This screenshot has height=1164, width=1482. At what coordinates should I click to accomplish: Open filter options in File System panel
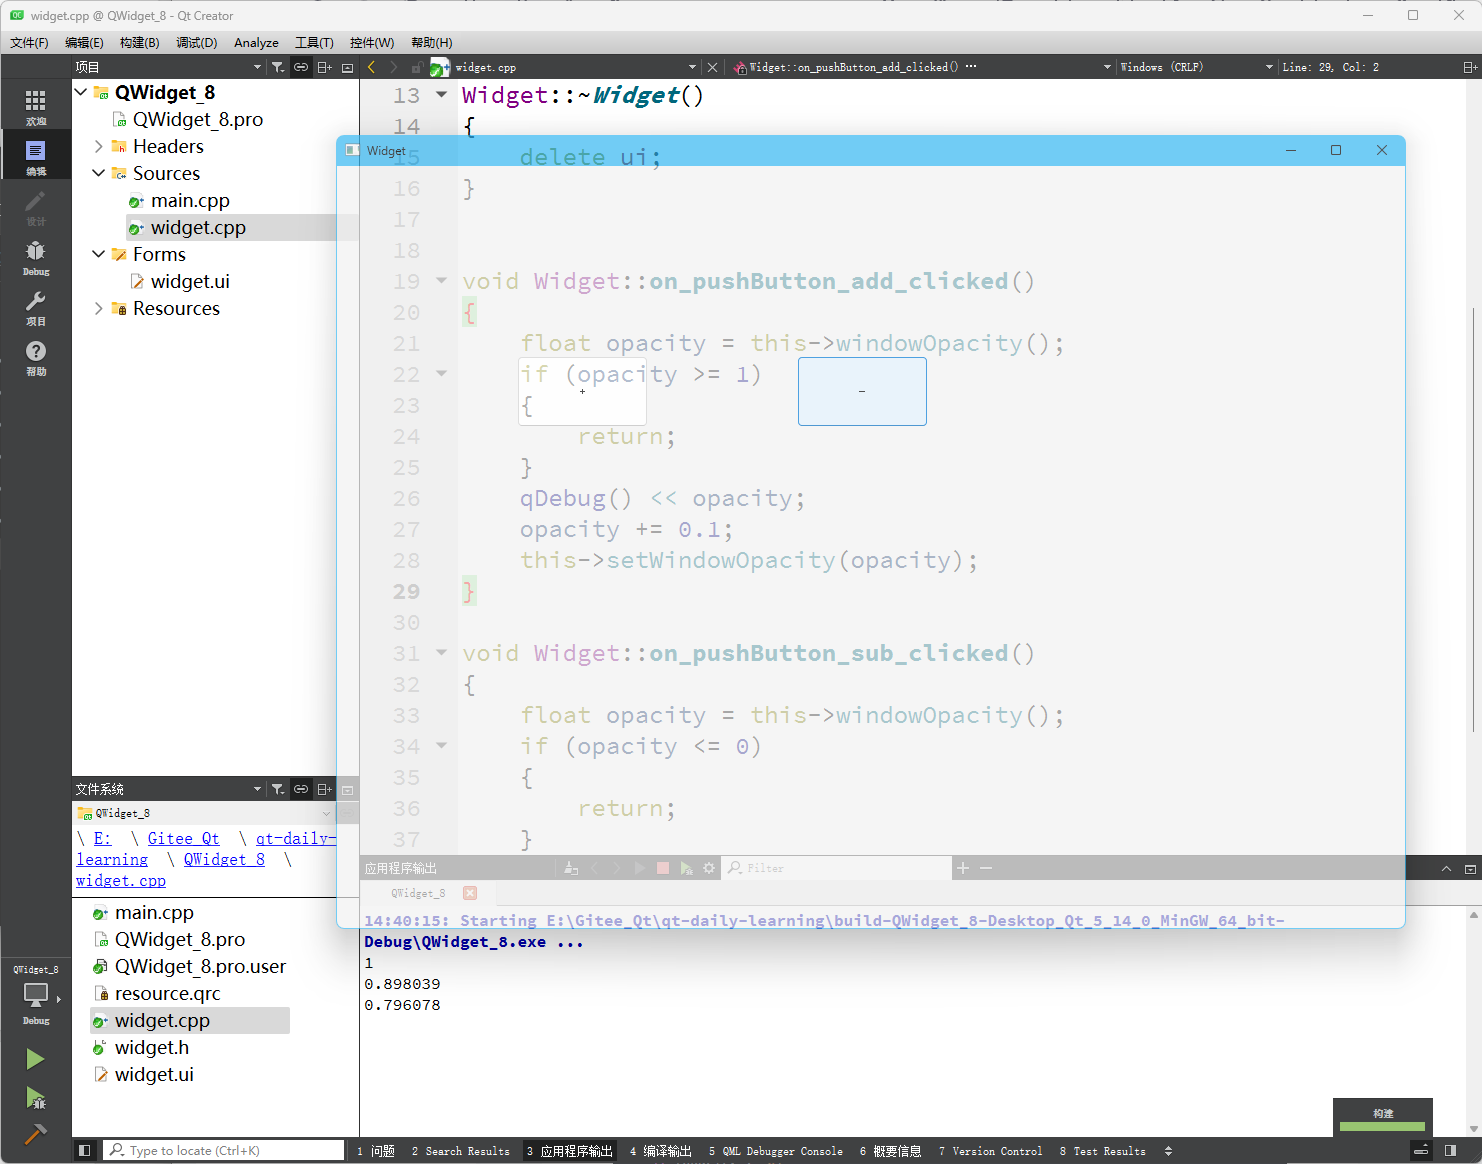[x=278, y=789]
